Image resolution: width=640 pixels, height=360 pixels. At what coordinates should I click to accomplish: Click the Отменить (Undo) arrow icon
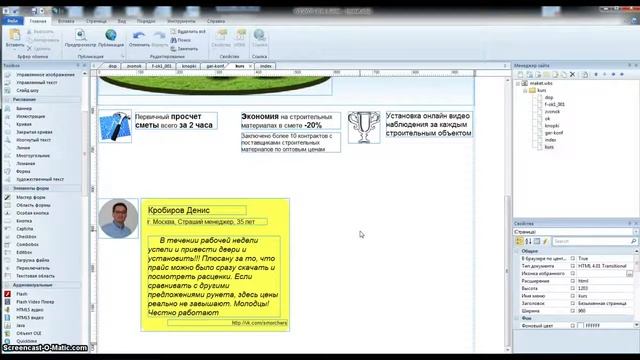click(139, 36)
